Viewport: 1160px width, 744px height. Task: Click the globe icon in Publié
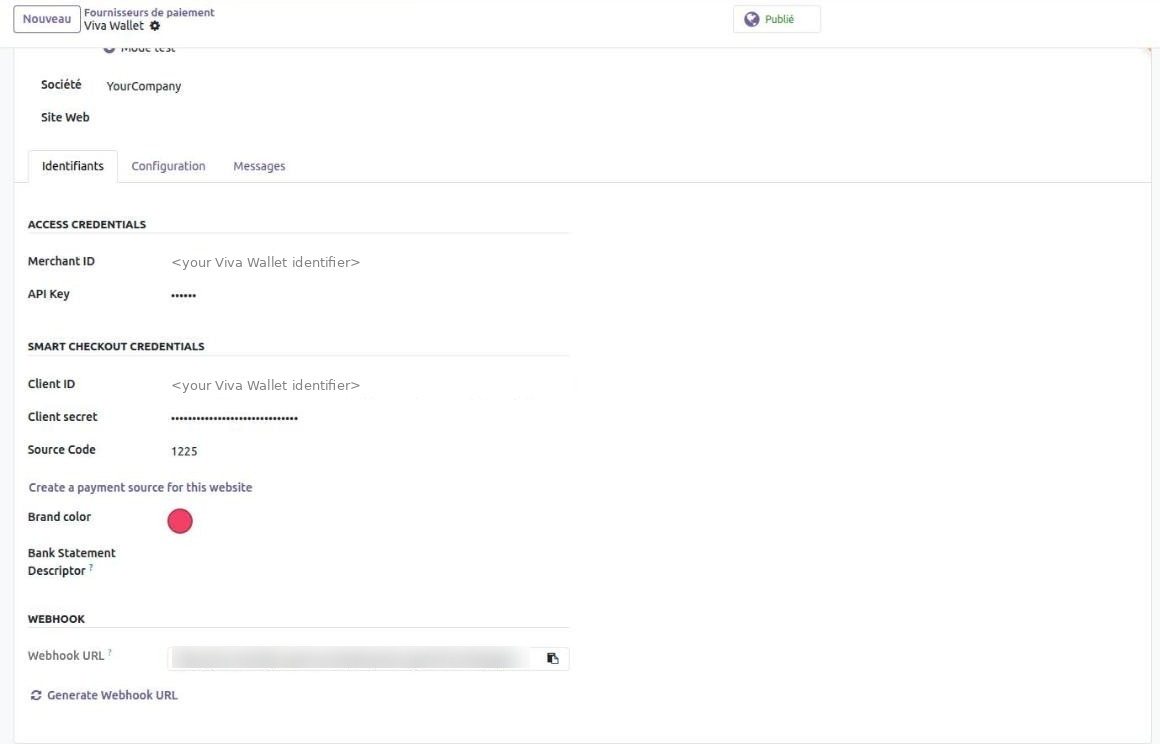(x=752, y=19)
